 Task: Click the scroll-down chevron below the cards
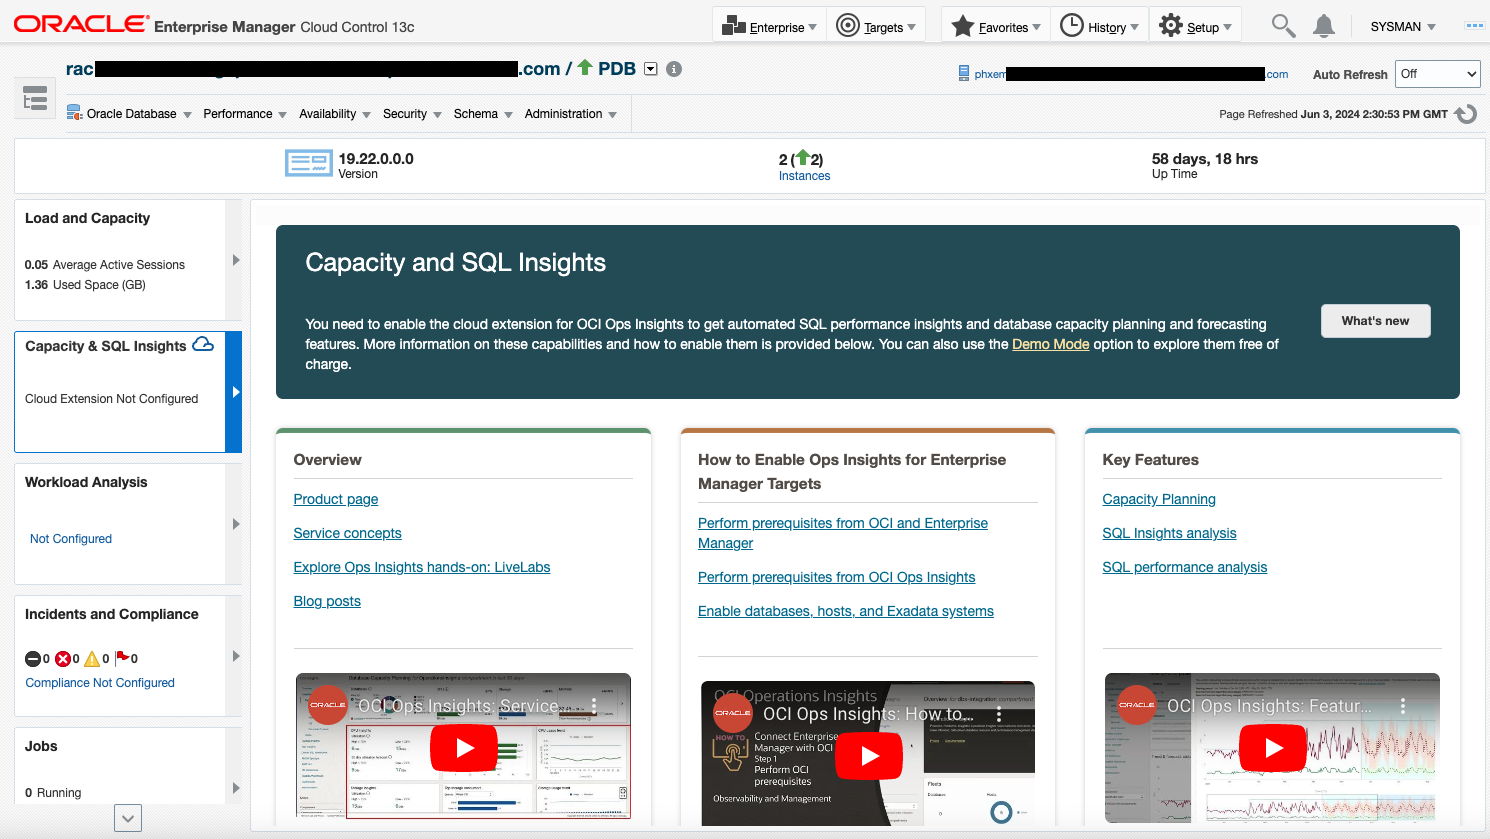128,818
